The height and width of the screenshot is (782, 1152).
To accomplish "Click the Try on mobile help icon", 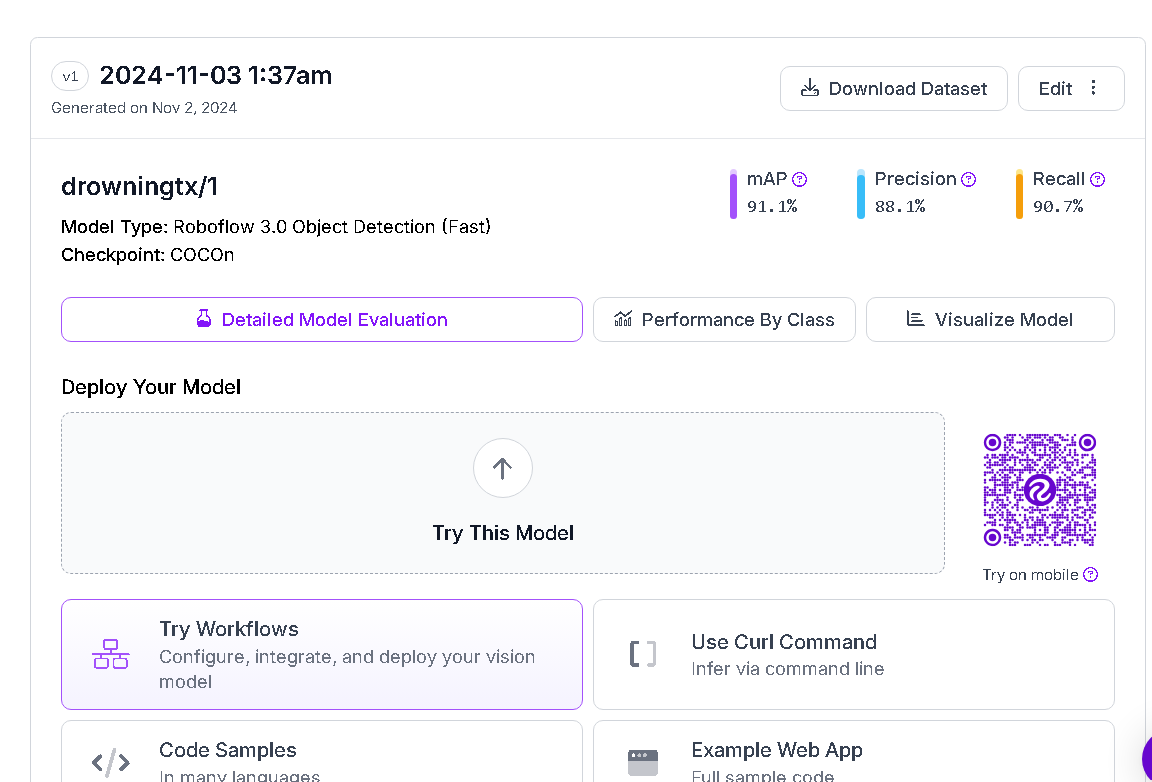I will [1091, 575].
